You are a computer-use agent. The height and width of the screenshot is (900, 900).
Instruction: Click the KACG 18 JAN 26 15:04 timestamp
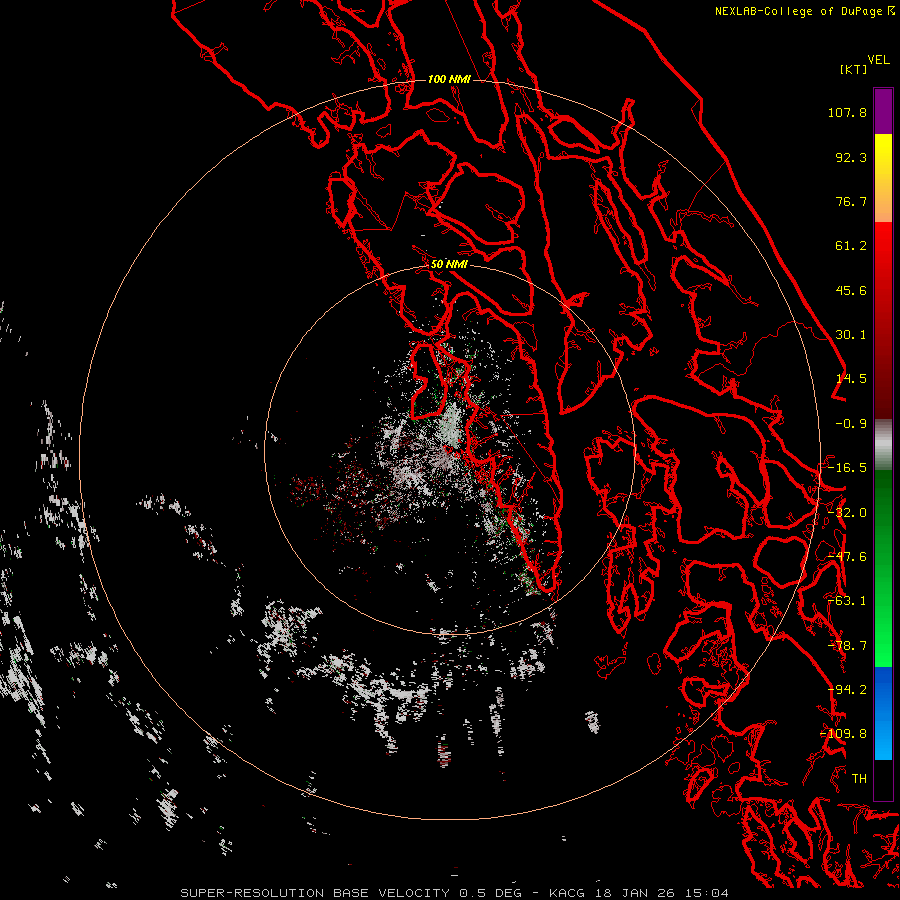[x=639, y=893]
